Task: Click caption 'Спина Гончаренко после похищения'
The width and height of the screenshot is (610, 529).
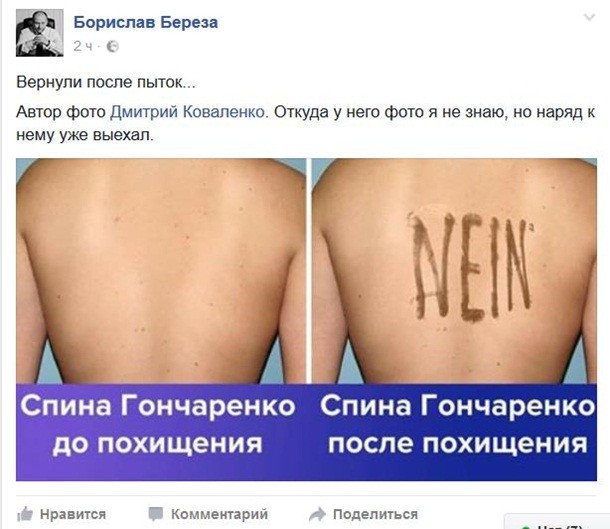Action: 458,425
